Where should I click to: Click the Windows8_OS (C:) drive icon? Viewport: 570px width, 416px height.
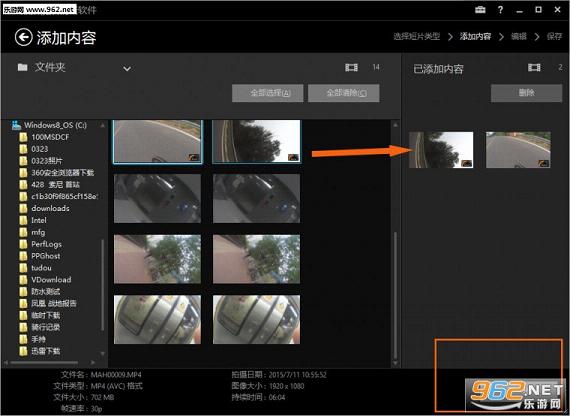(16, 125)
